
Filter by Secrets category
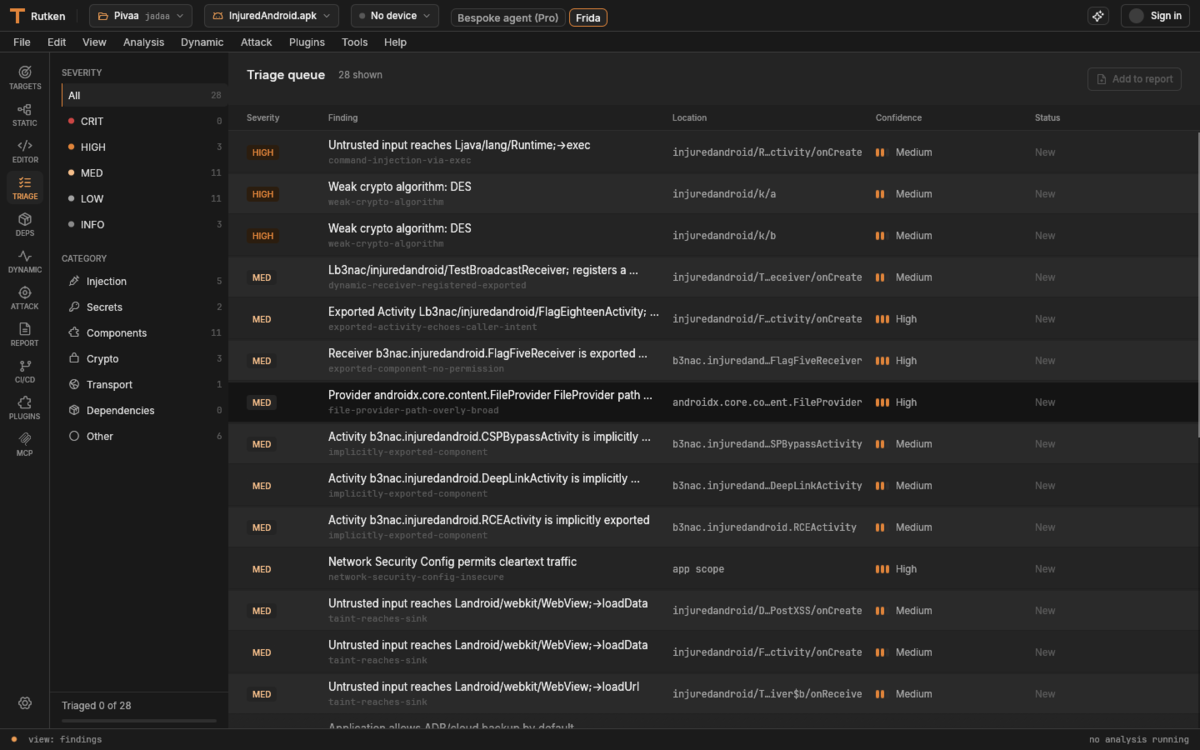(144, 307)
